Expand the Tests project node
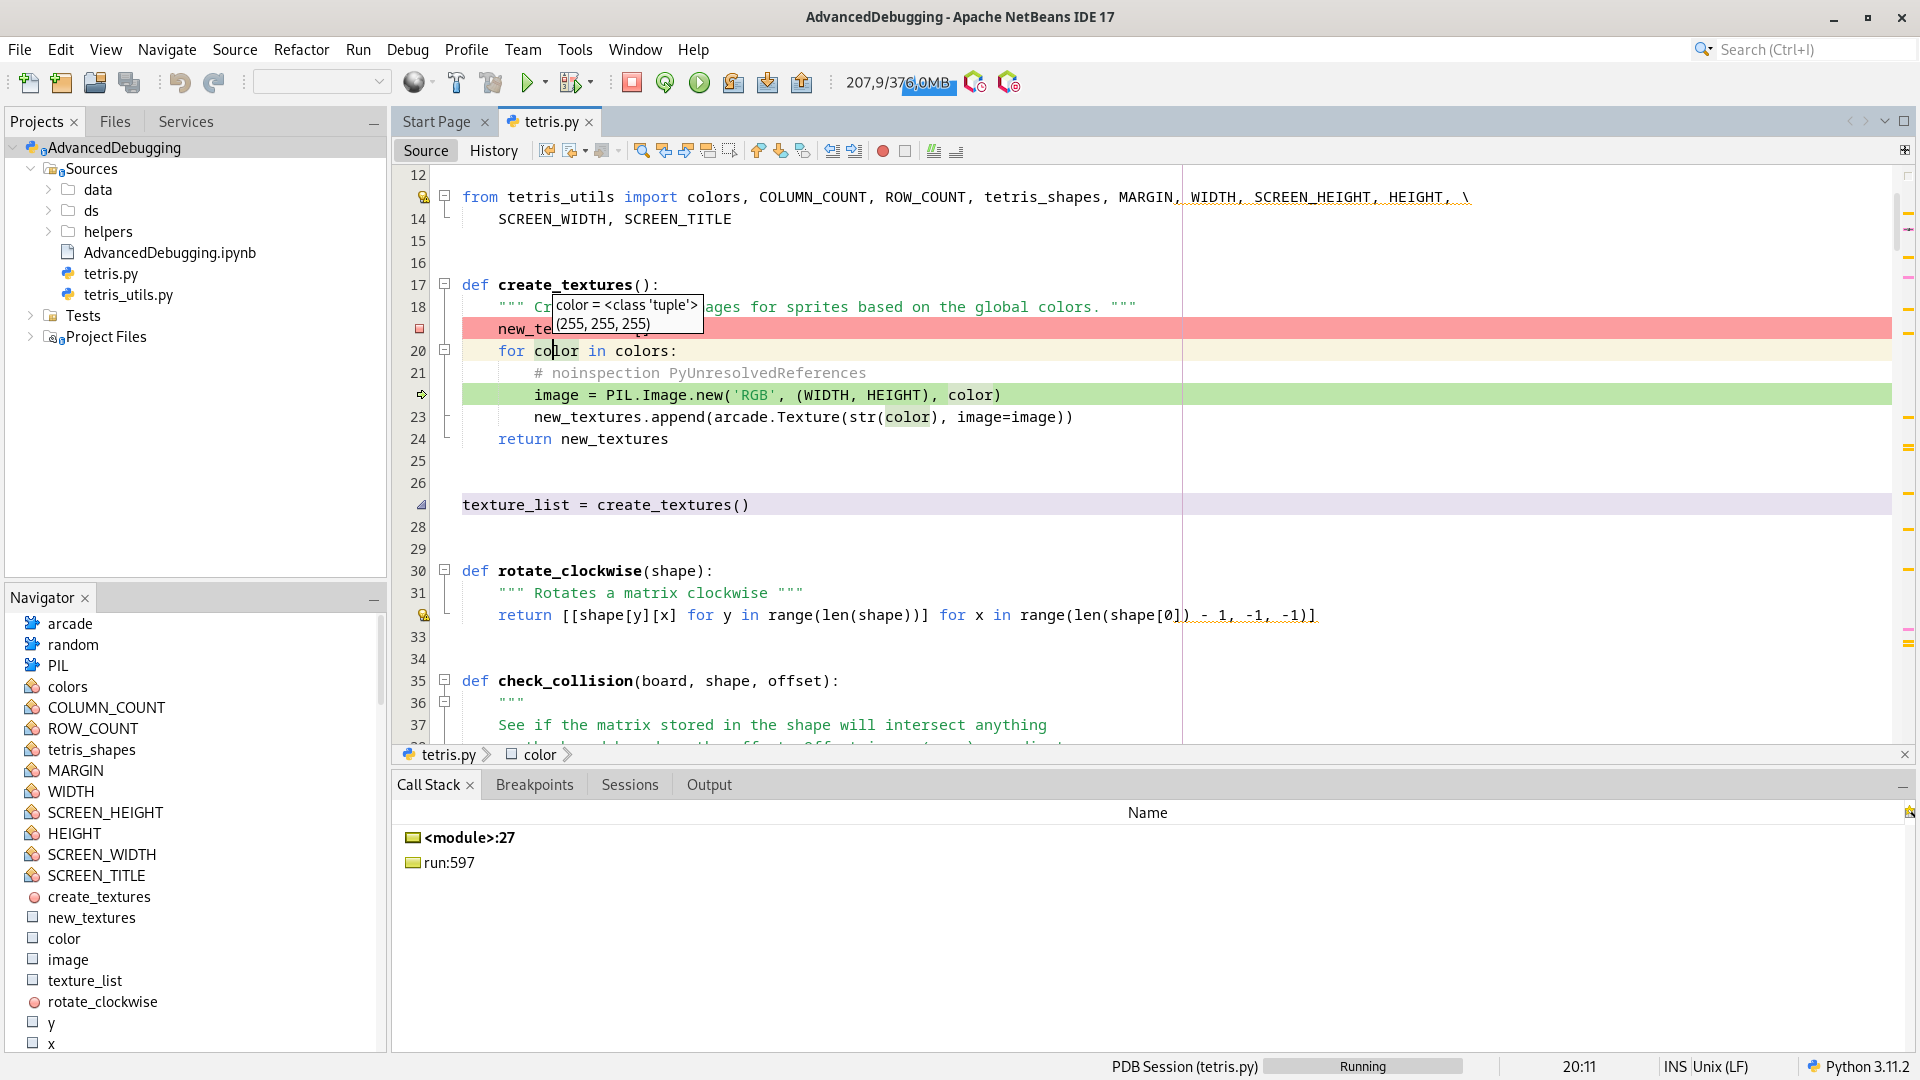The width and height of the screenshot is (1920, 1080). point(31,316)
